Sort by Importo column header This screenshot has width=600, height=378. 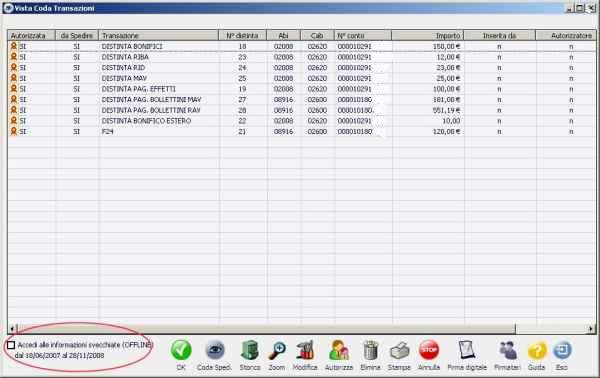point(427,36)
